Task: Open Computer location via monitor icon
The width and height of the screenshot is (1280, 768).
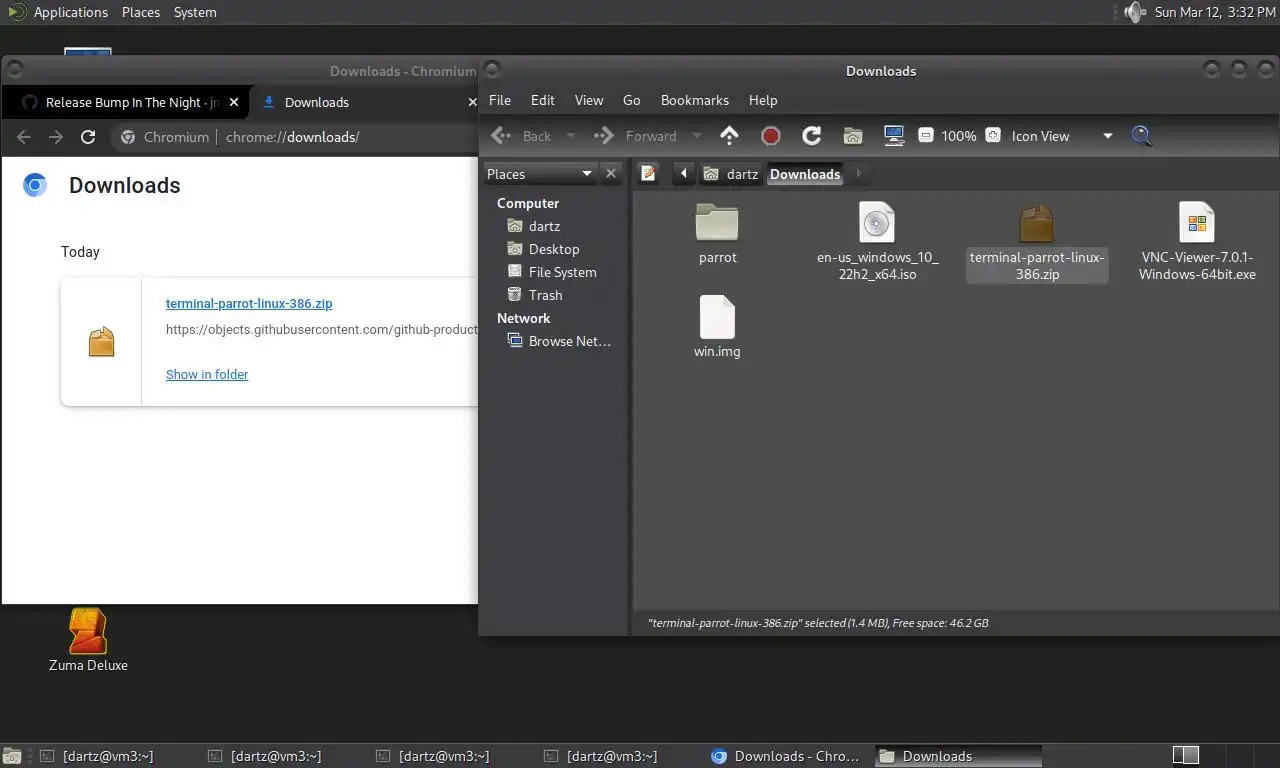Action: pyautogui.click(x=894, y=136)
